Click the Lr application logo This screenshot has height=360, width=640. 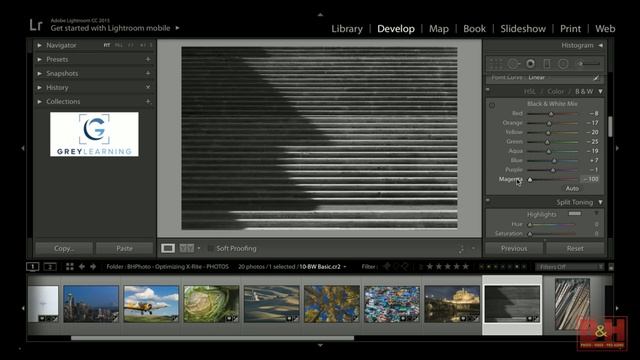(x=36, y=25)
